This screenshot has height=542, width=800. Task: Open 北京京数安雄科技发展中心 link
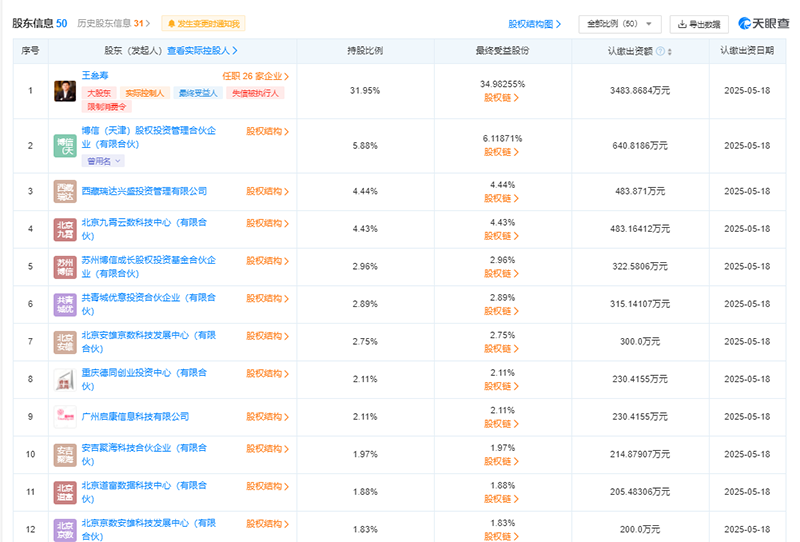click(148, 530)
